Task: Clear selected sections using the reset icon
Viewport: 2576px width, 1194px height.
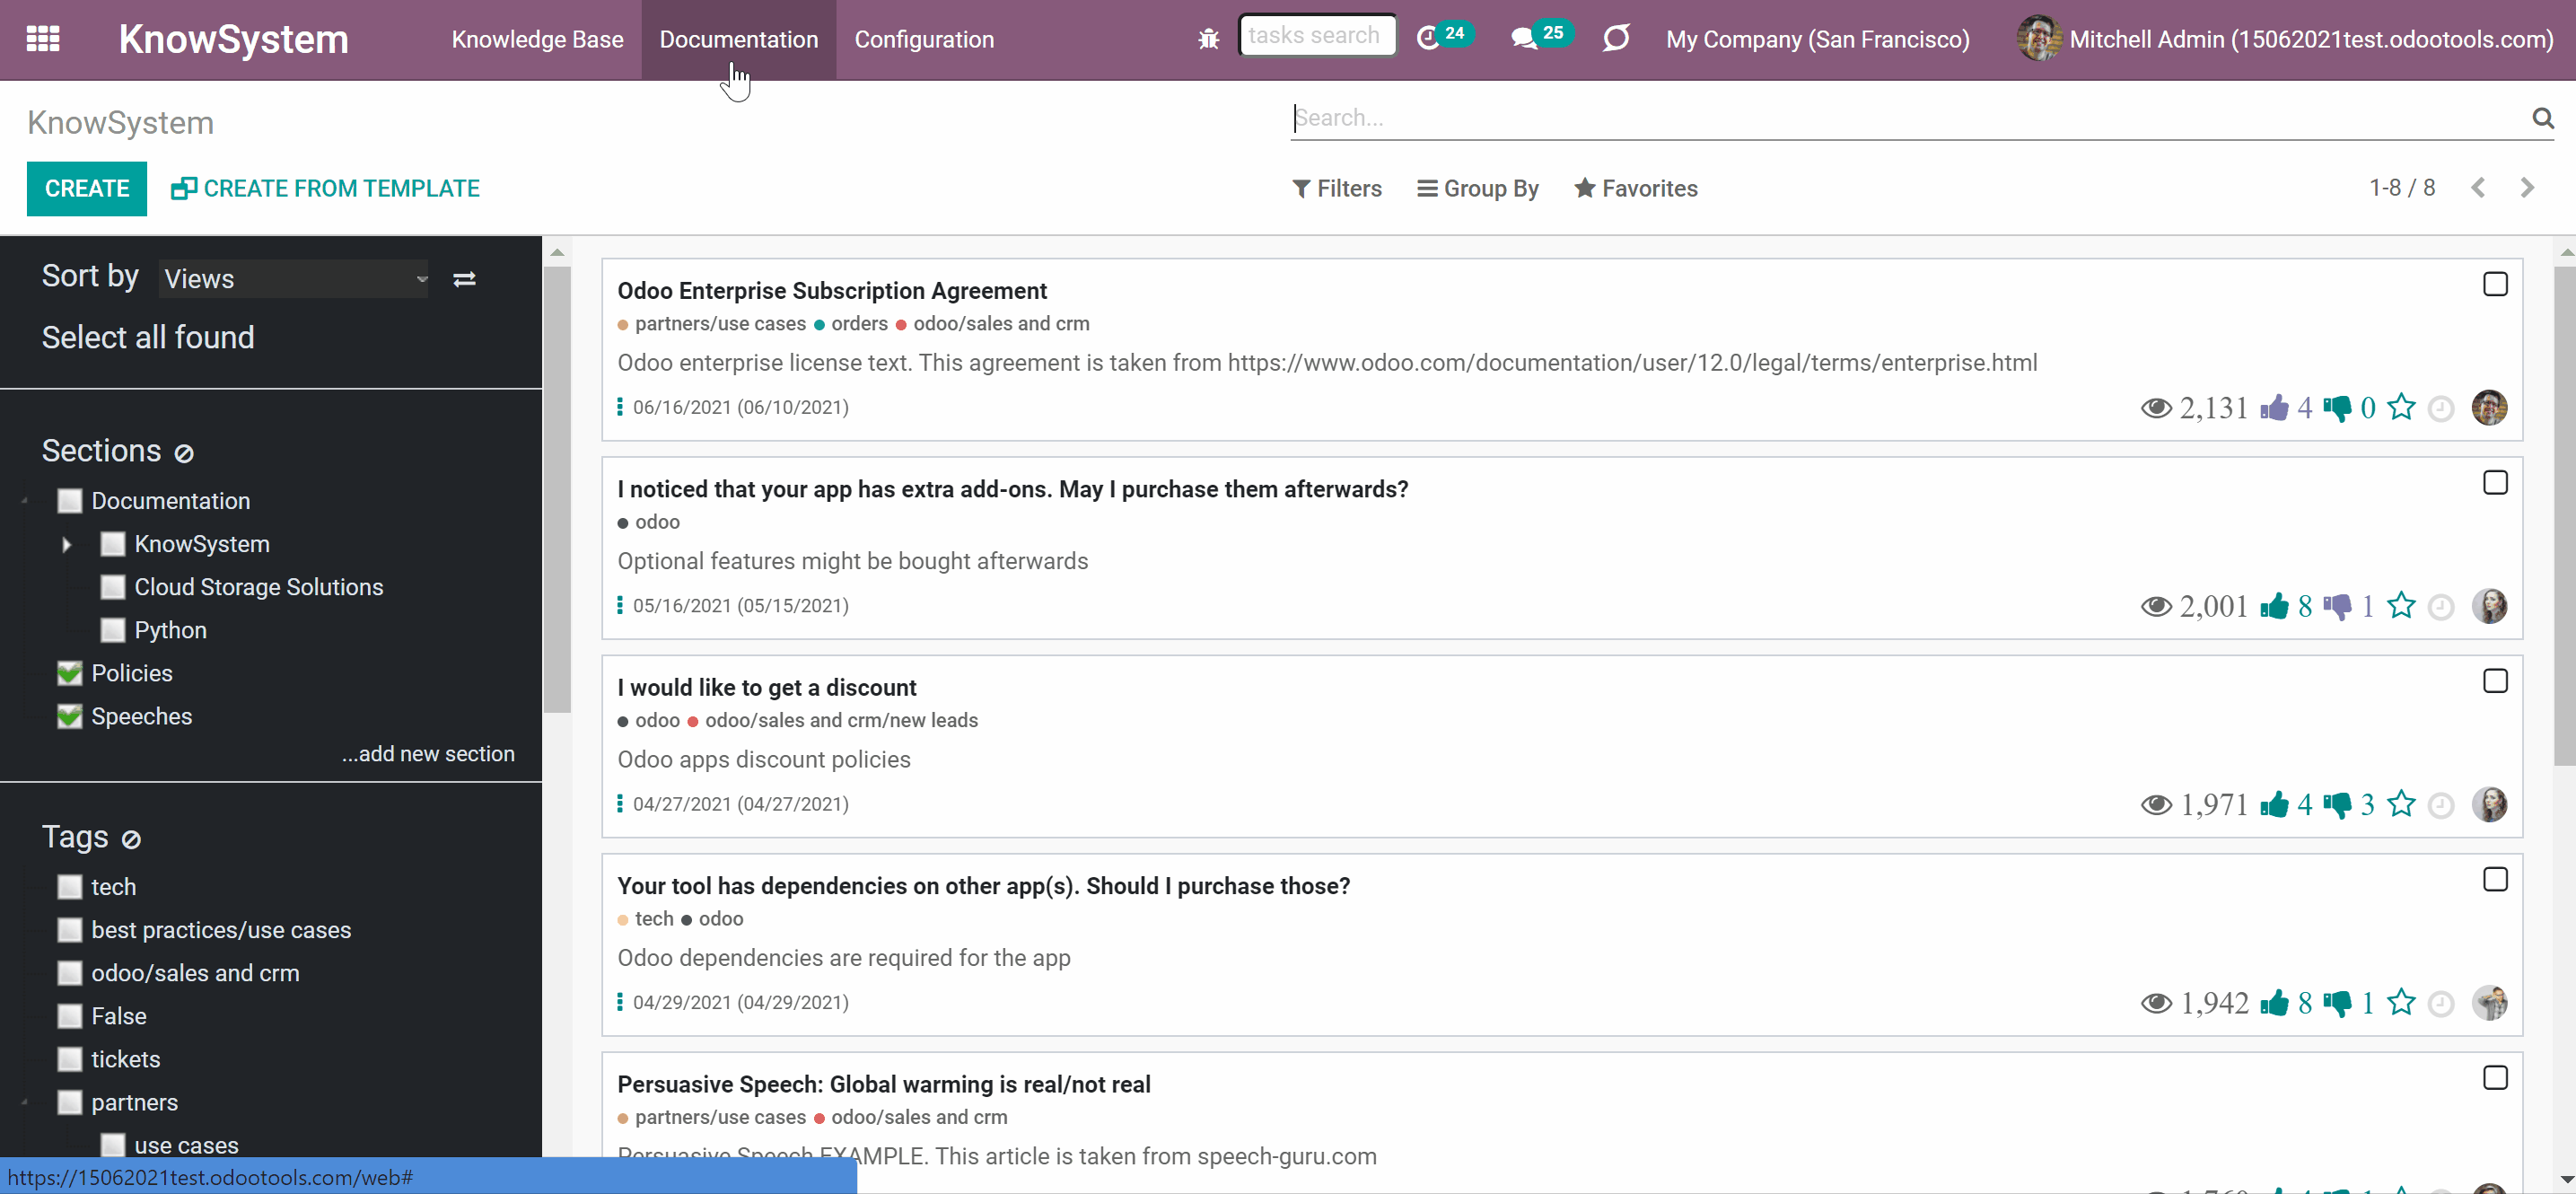Action: 184,453
